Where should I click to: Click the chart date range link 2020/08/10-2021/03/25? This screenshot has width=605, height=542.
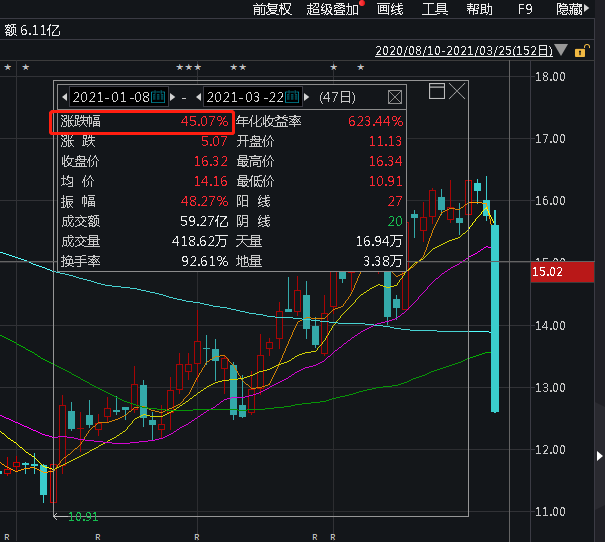pos(464,51)
